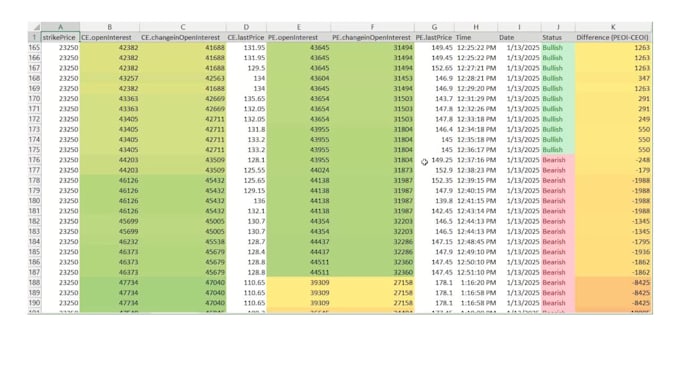Viewport: 680px width, 383px height.
Task: Select column E header
Action: [298, 27]
